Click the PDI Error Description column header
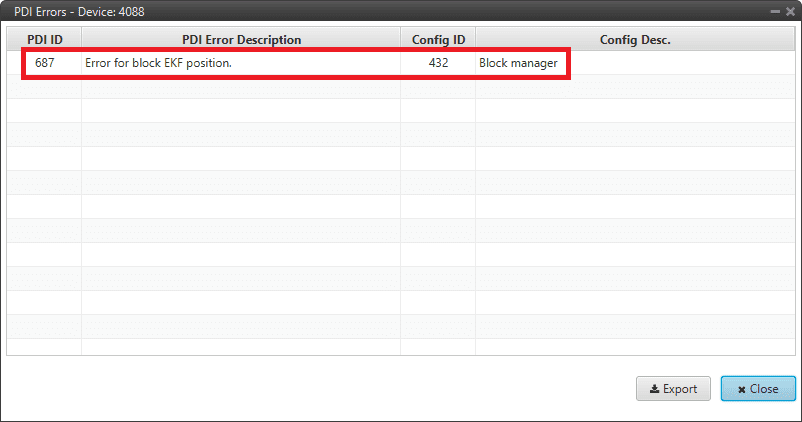Image resolution: width=802 pixels, height=422 pixels. [241, 40]
